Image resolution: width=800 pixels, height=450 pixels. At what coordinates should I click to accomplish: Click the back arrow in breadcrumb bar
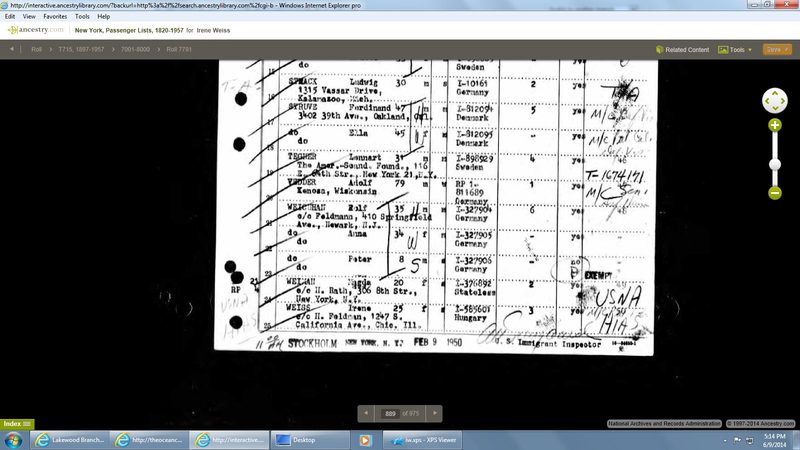[12, 49]
